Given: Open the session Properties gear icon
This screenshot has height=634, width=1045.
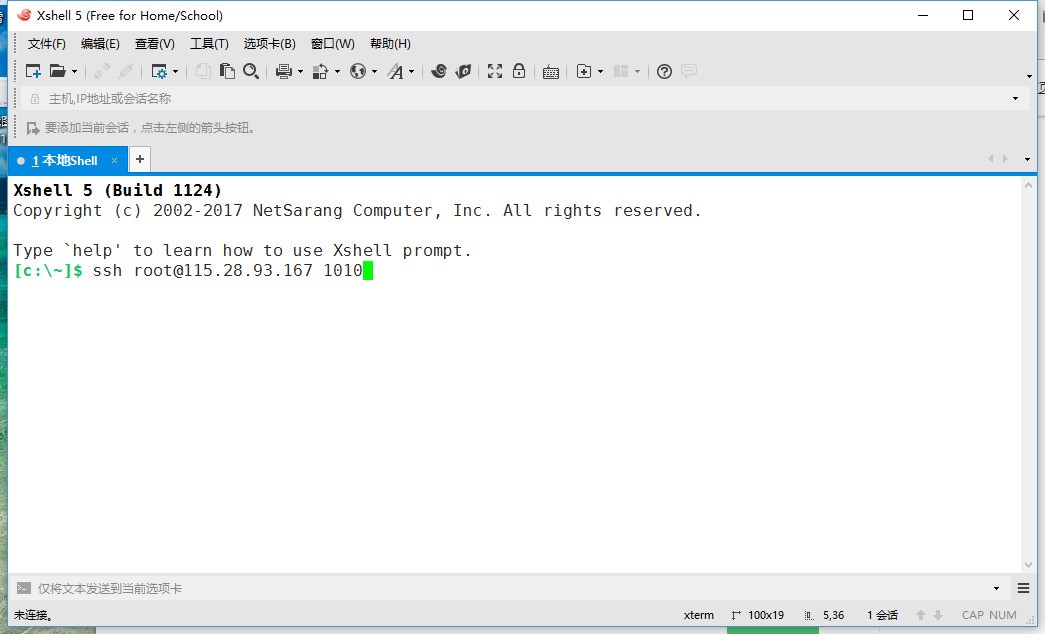Looking at the screenshot, I should coord(159,71).
